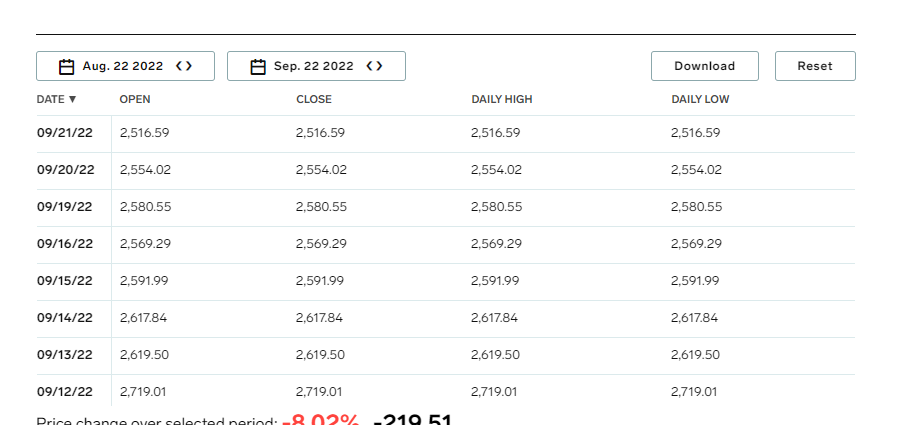The width and height of the screenshot is (922, 425).
Task: Click the 2,554.02 close value for 09/20/22
Action: click(321, 170)
